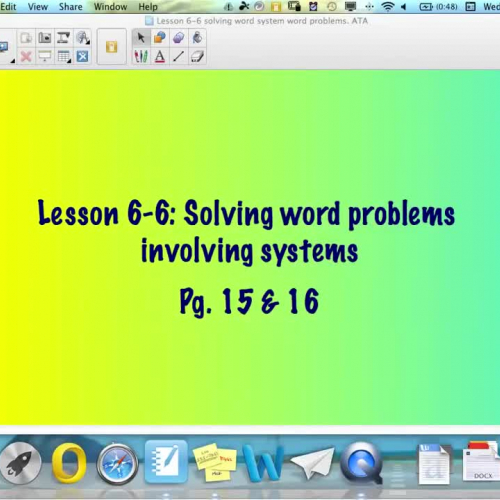Open the Edit menu
500x500 pixels.
pos(8,7)
